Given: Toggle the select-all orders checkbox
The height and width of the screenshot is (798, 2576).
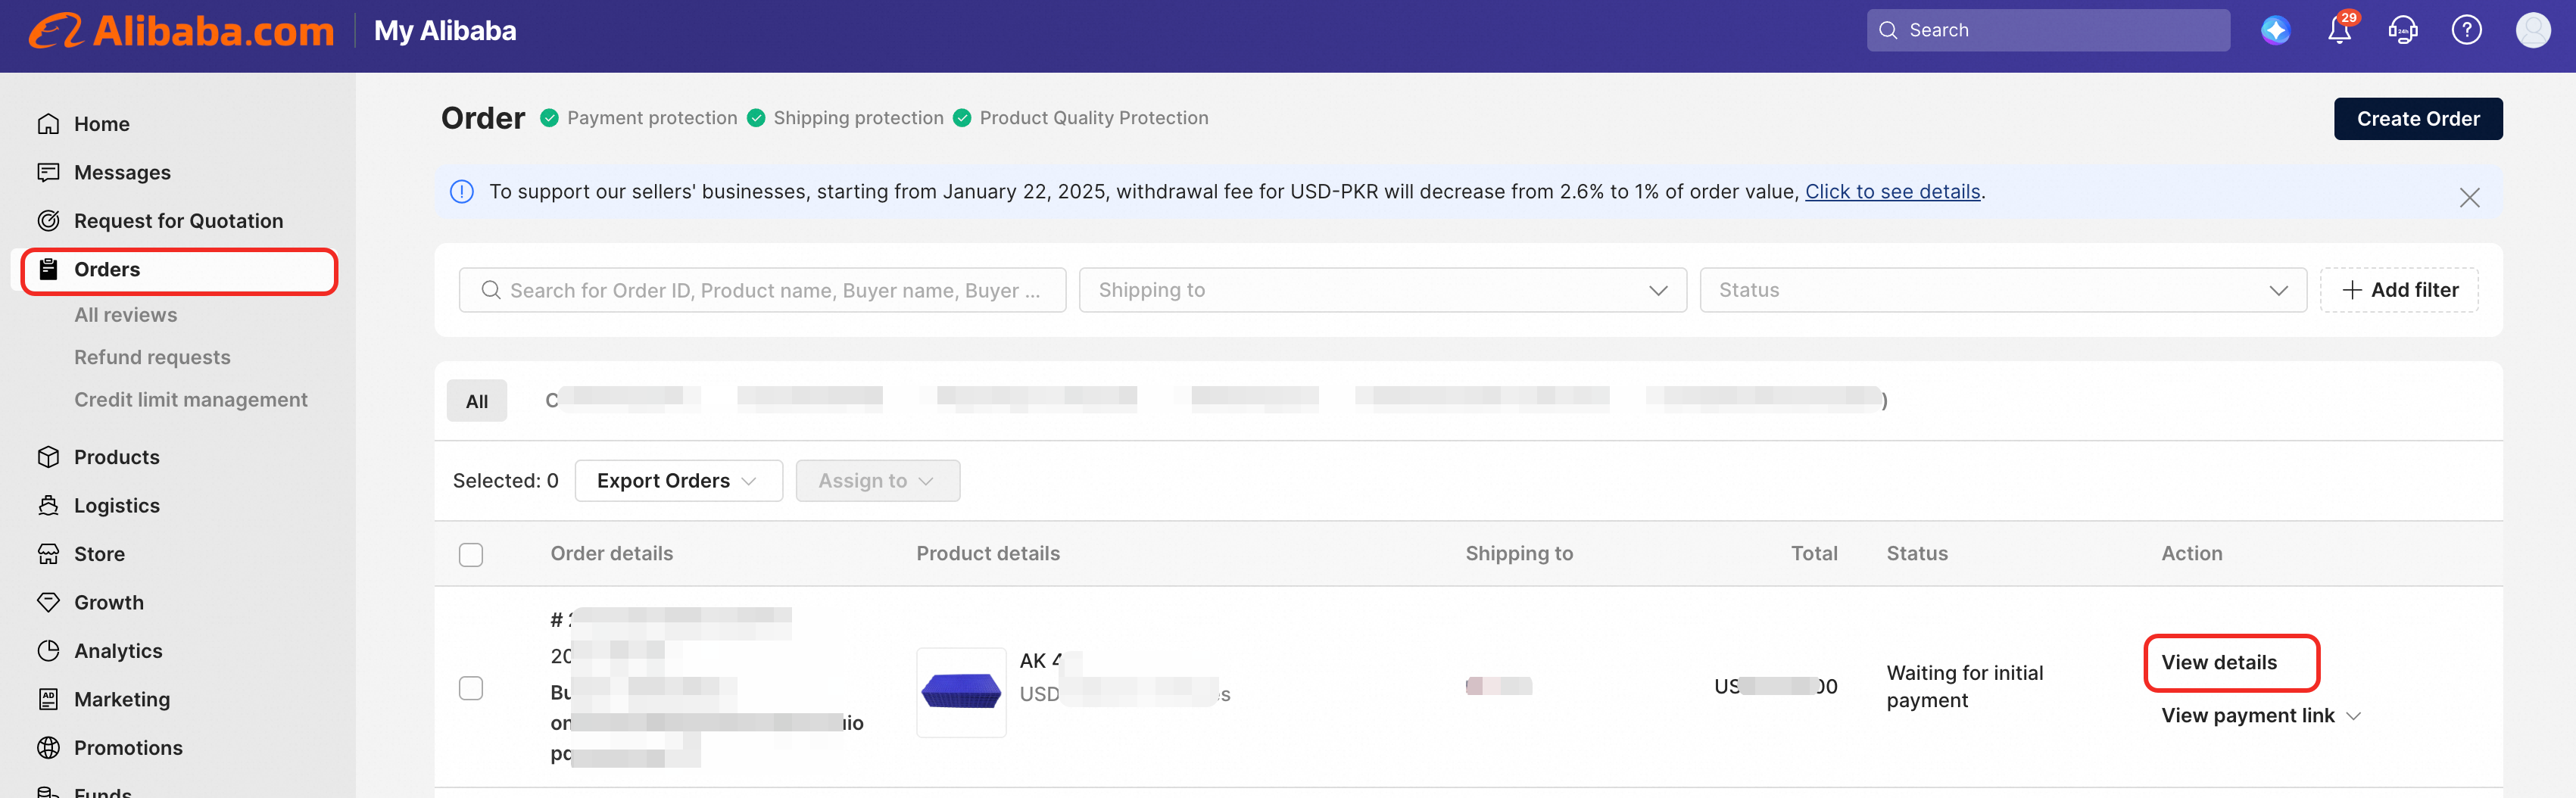Looking at the screenshot, I should (471, 555).
